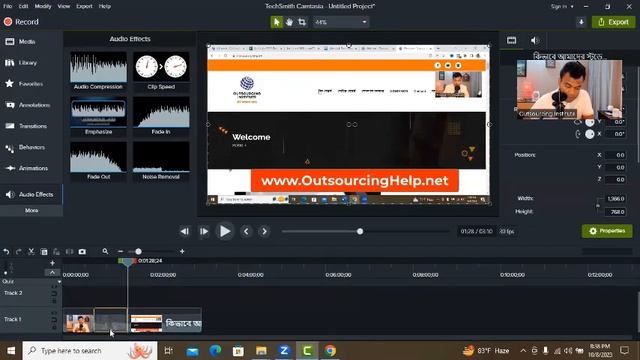Click the camera snapshot icon
The height and width of the screenshot is (360, 640).
point(82,252)
